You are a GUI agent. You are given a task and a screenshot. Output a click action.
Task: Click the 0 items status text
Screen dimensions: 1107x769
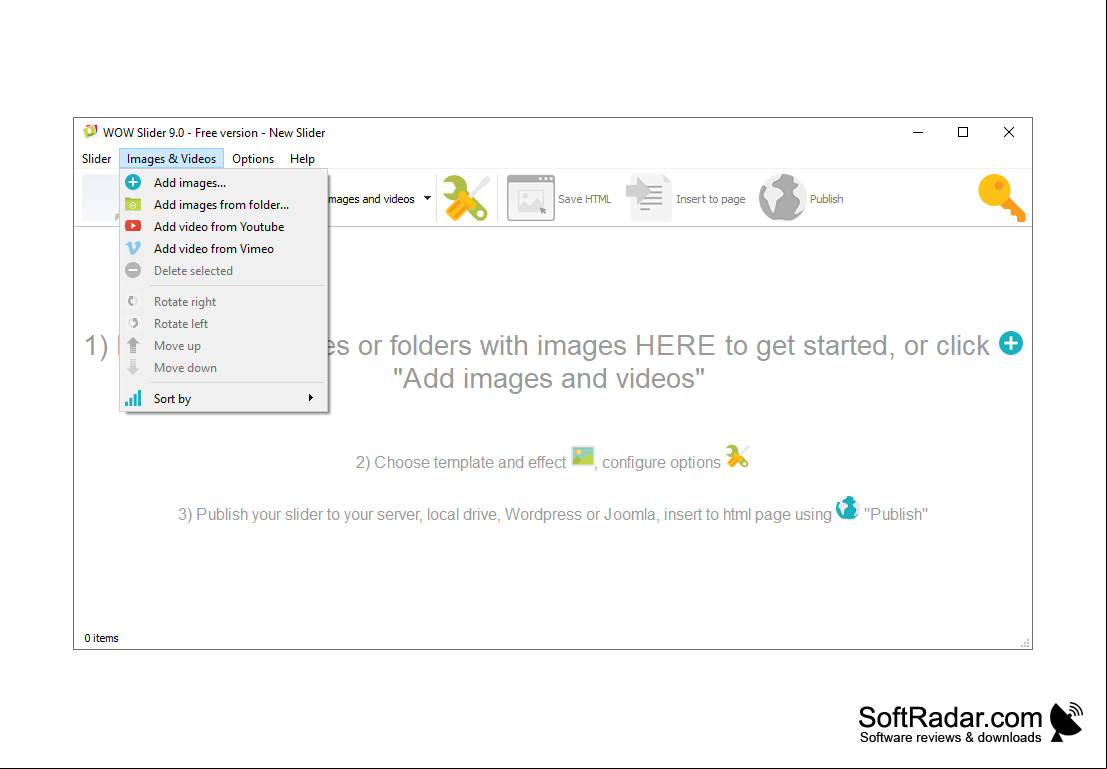coord(102,638)
